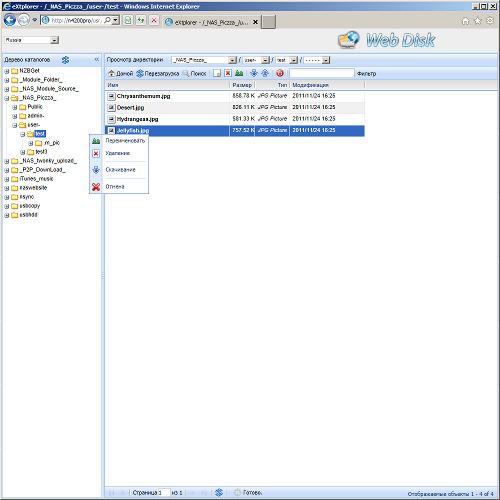This screenshot has height=500, width=500.
Task: Click the browser address bar
Action: point(76,20)
